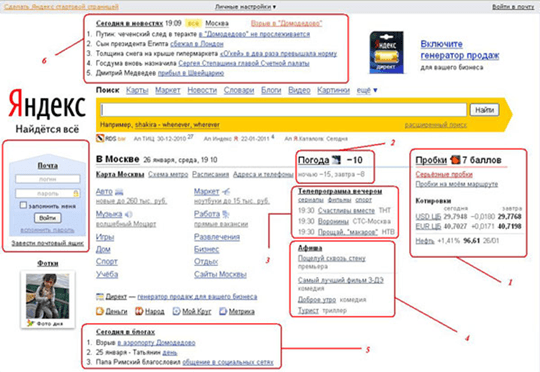Click the Войти login button

point(48,218)
